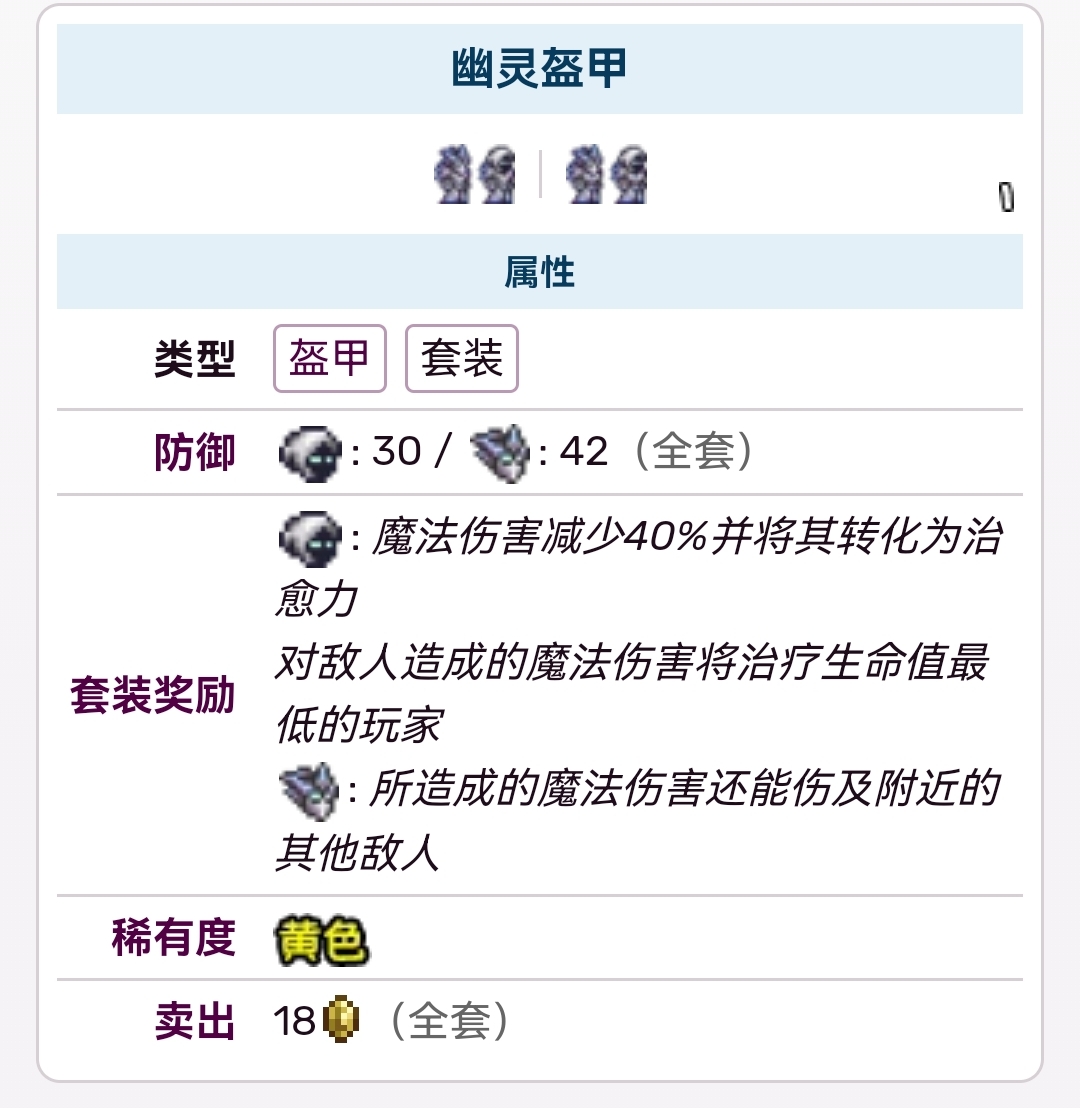The height and width of the screenshot is (1108, 1080).
Task: Click the first male armor sprite image
Action: [x=453, y=174]
